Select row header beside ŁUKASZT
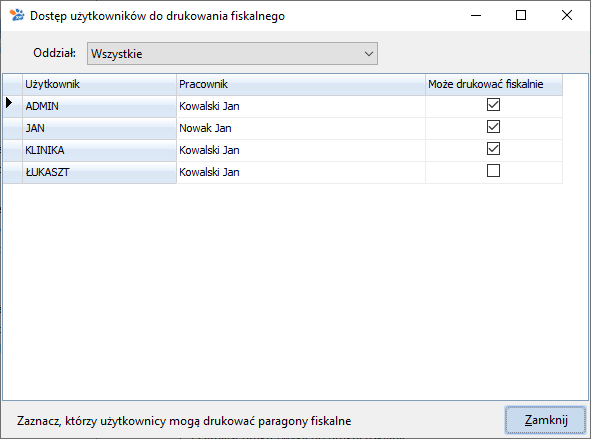The height and width of the screenshot is (439, 591). click(12, 173)
